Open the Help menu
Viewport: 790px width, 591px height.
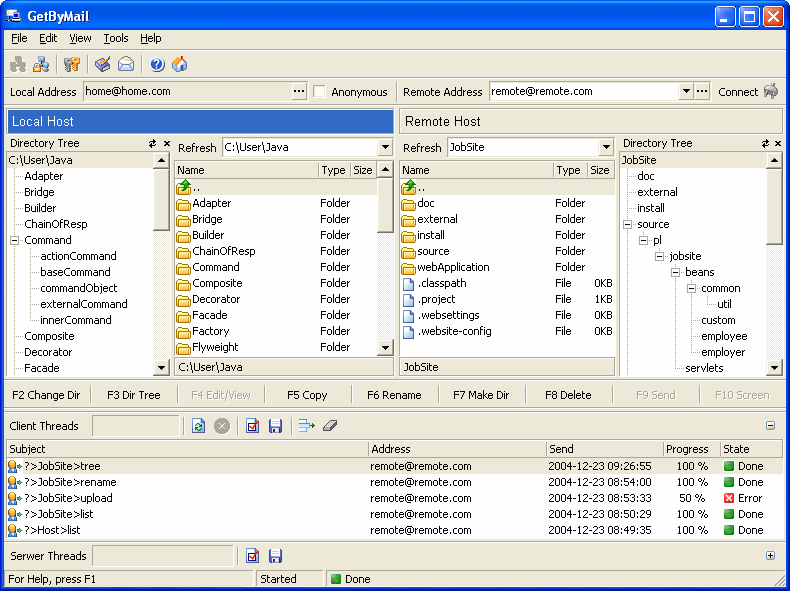coord(151,38)
